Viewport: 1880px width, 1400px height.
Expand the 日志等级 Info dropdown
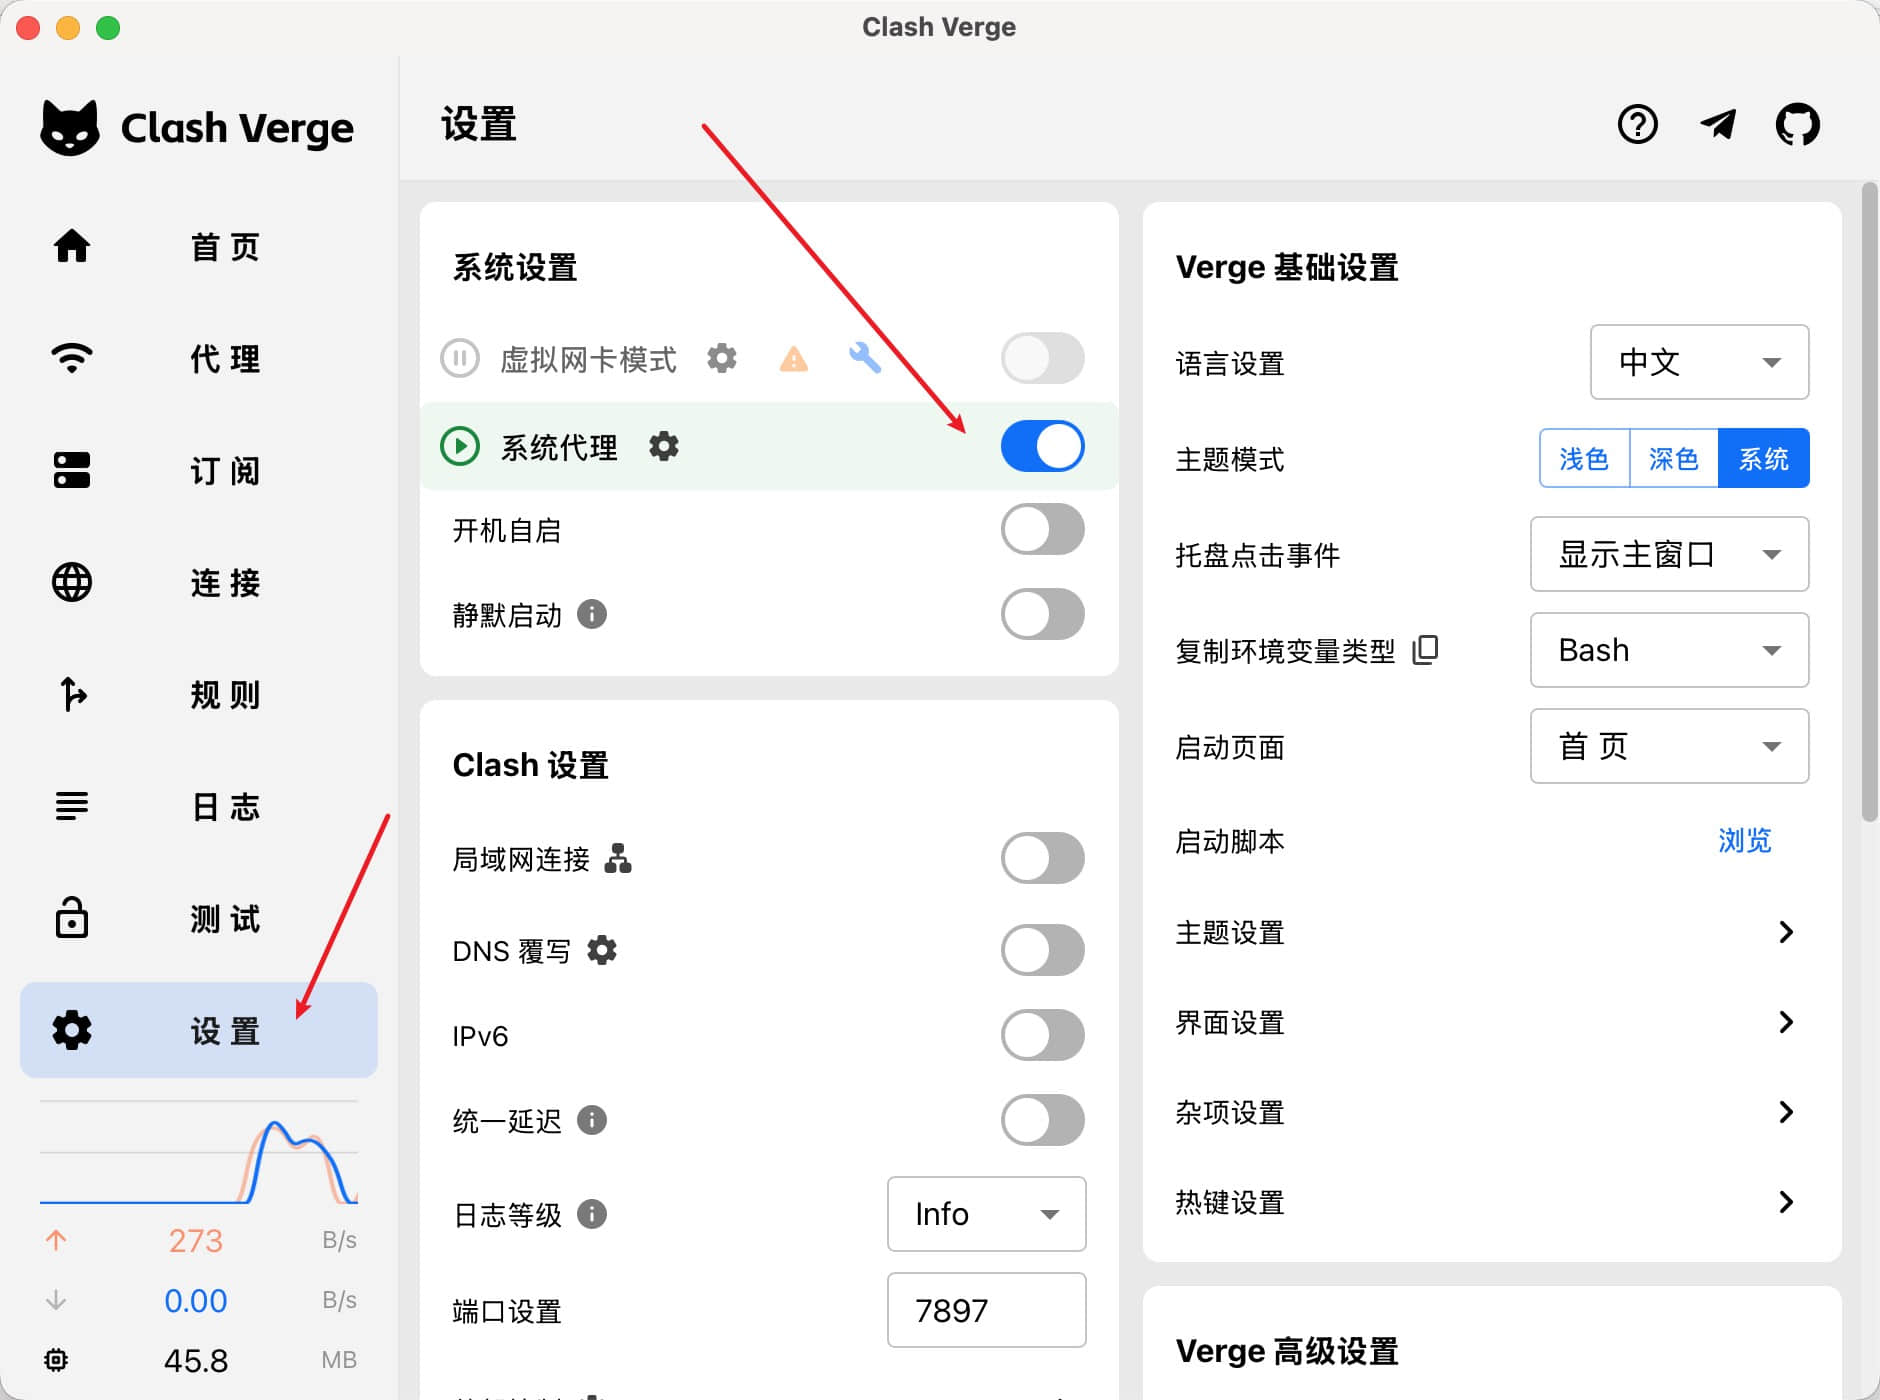click(985, 1214)
